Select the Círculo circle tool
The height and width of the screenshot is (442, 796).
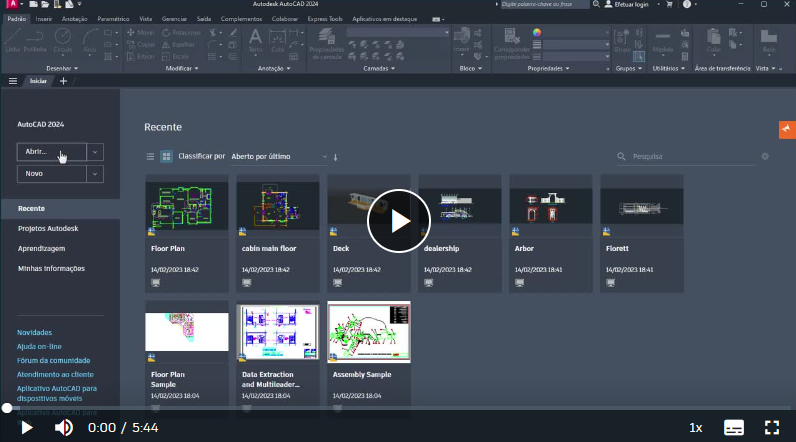[63, 40]
